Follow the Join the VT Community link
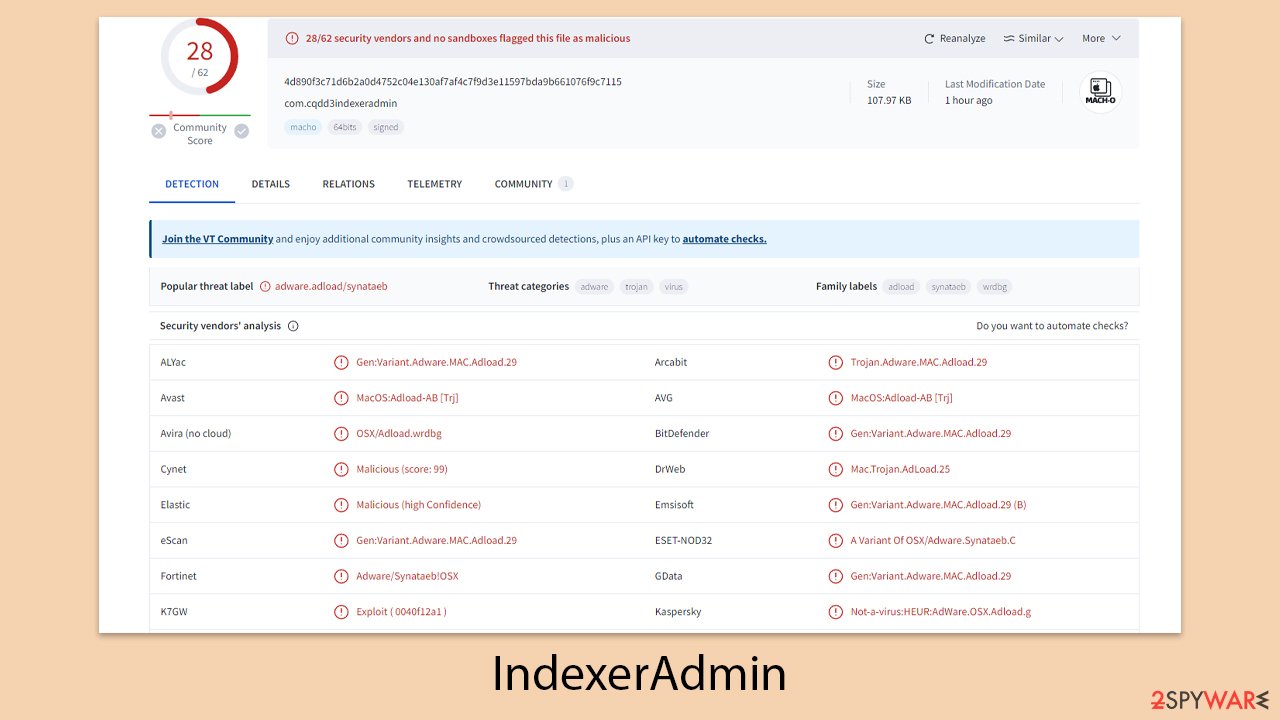Screen dimensions: 1280x720 click(x=217, y=239)
